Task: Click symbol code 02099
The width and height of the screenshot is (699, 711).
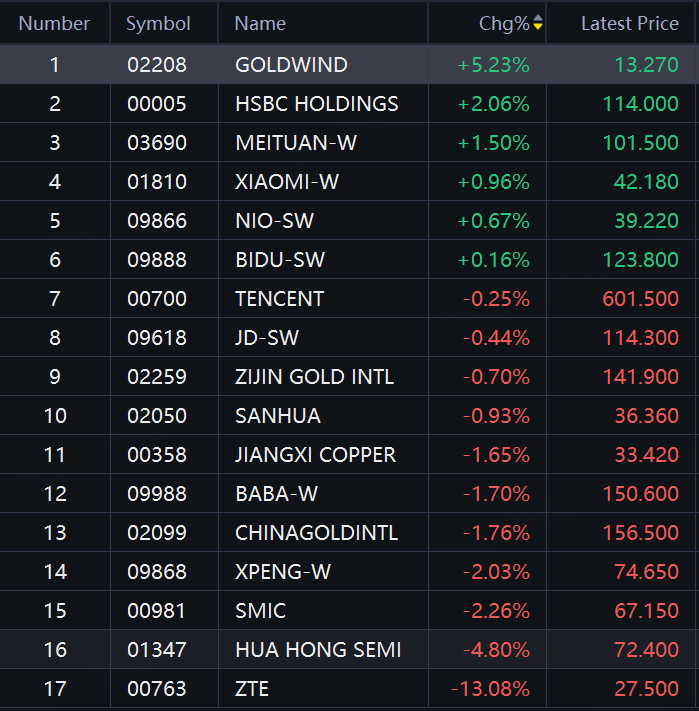Action: [157, 533]
